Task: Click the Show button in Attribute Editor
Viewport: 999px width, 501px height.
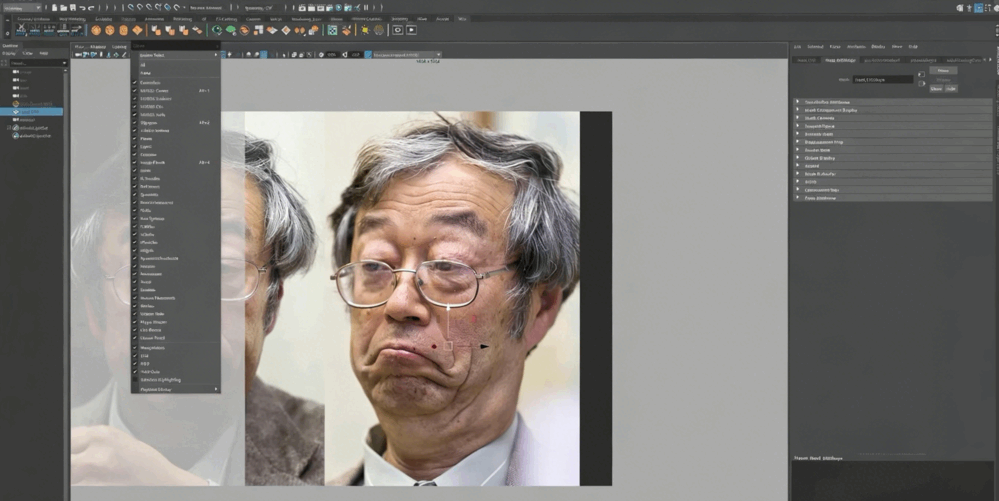Action: (936, 89)
